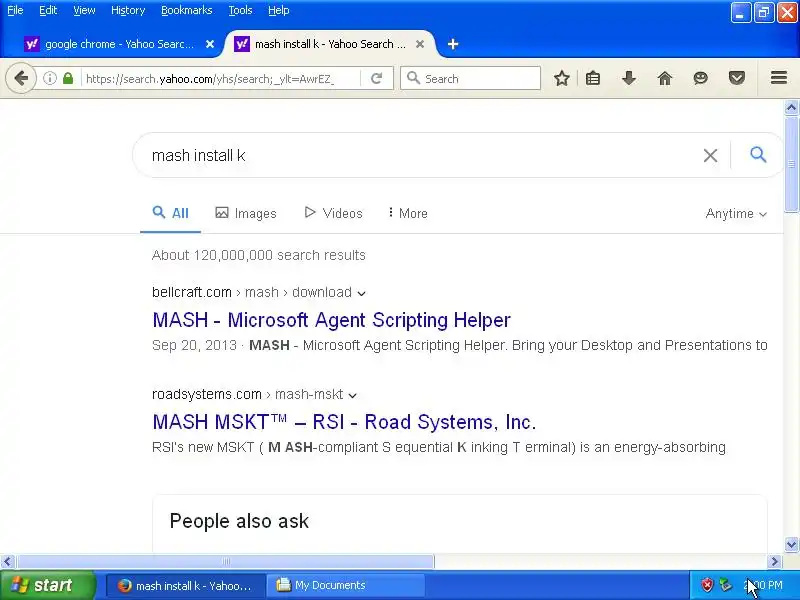Open the Anytime time filter dropdown
The height and width of the screenshot is (600, 800).
736,214
